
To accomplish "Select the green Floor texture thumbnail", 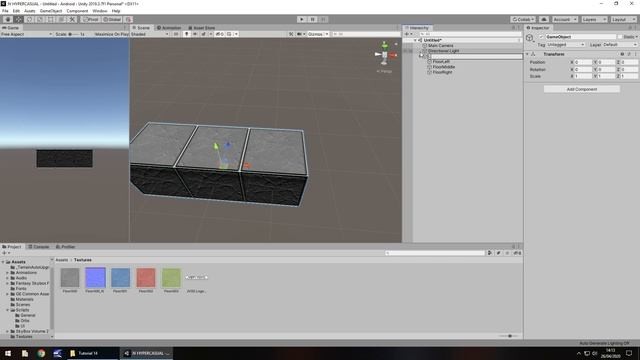I will click(171, 278).
